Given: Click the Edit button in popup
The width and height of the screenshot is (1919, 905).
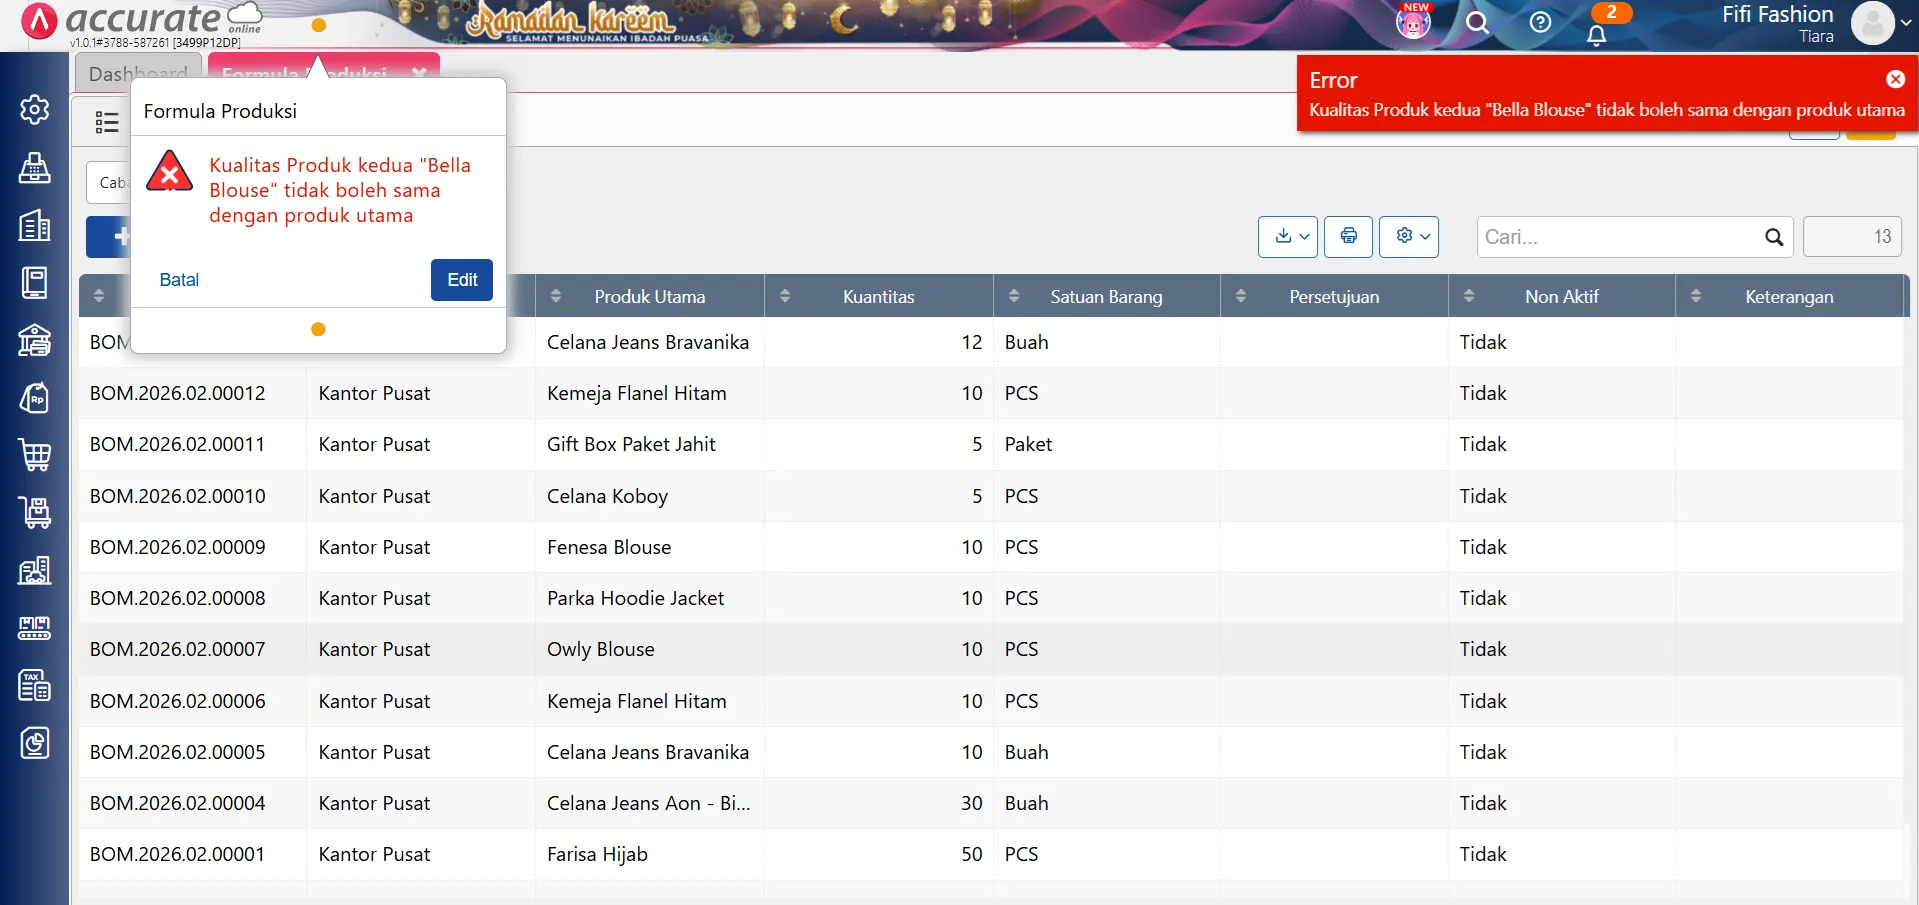Looking at the screenshot, I should (461, 280).
